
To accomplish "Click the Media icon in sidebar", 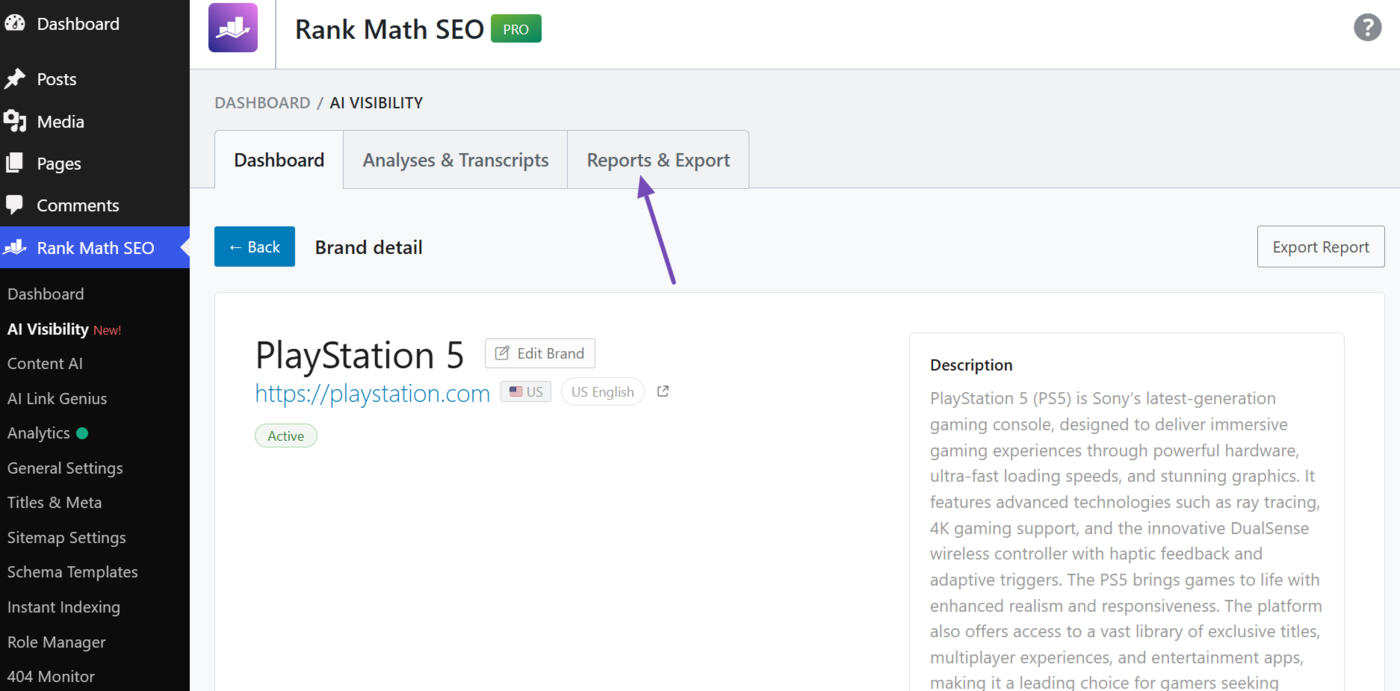I will (15, 121).
